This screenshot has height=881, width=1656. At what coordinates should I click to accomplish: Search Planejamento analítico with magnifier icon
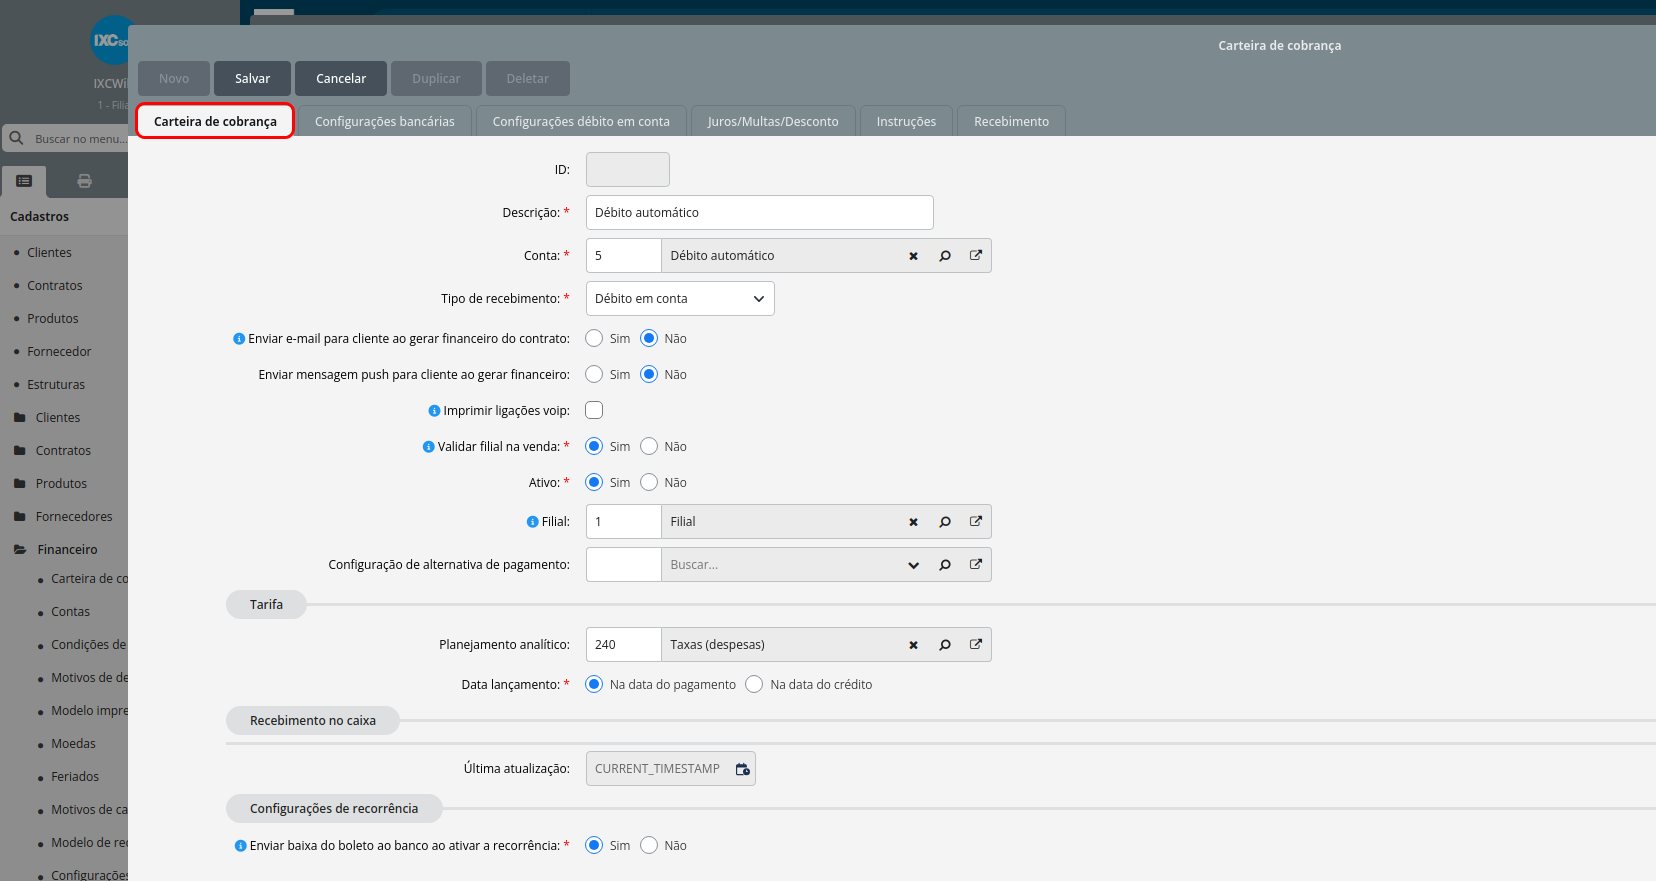(x=945, y=645)
